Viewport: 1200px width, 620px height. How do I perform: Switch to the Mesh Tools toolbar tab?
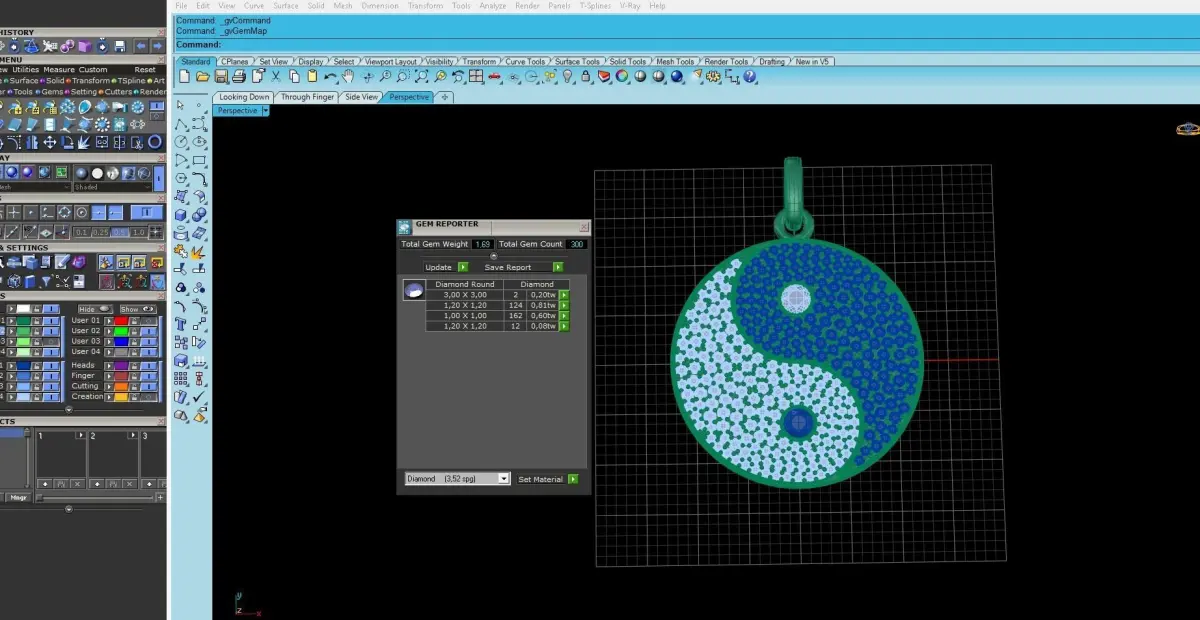tap(675, 61)
